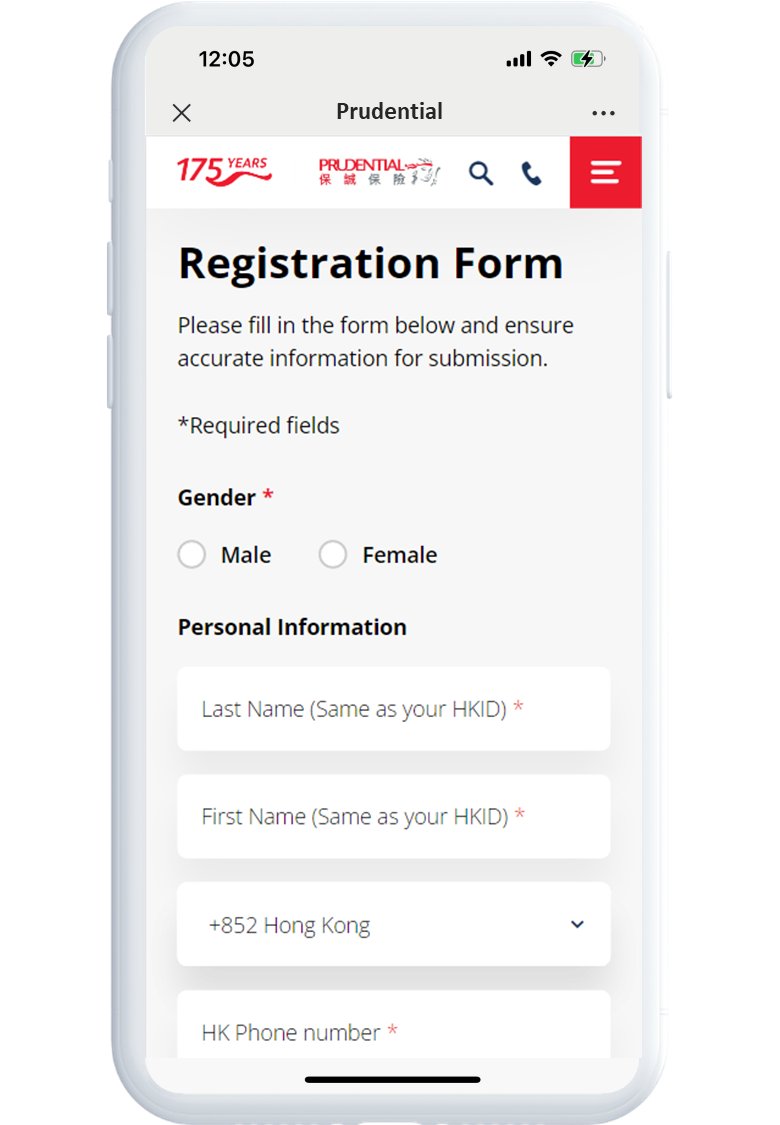Tap the Wi-Fi icon in status bar
The image size is (780, 1125).
(551, 59)
